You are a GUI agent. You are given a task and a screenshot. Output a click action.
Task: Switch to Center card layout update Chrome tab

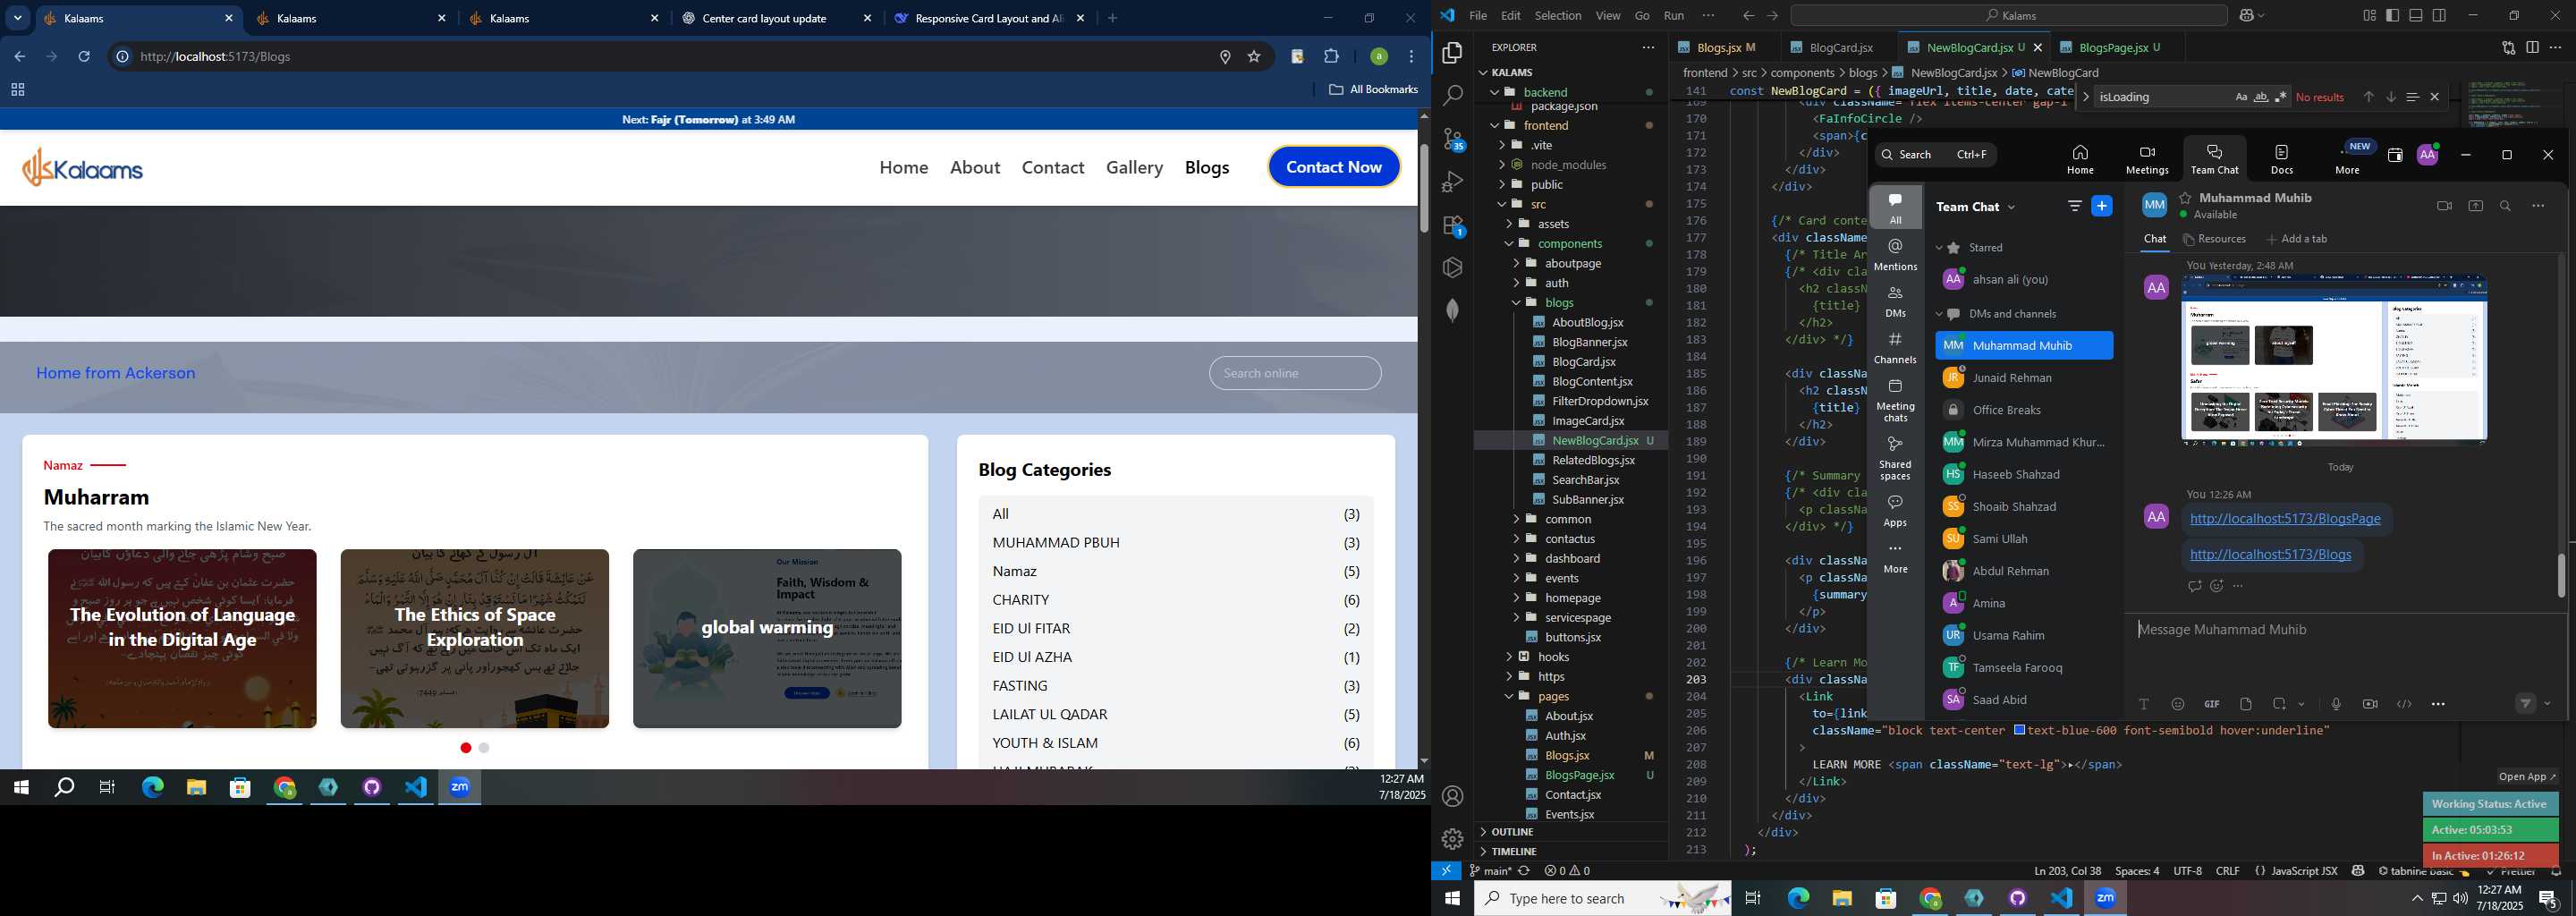[x=765, y=18]
